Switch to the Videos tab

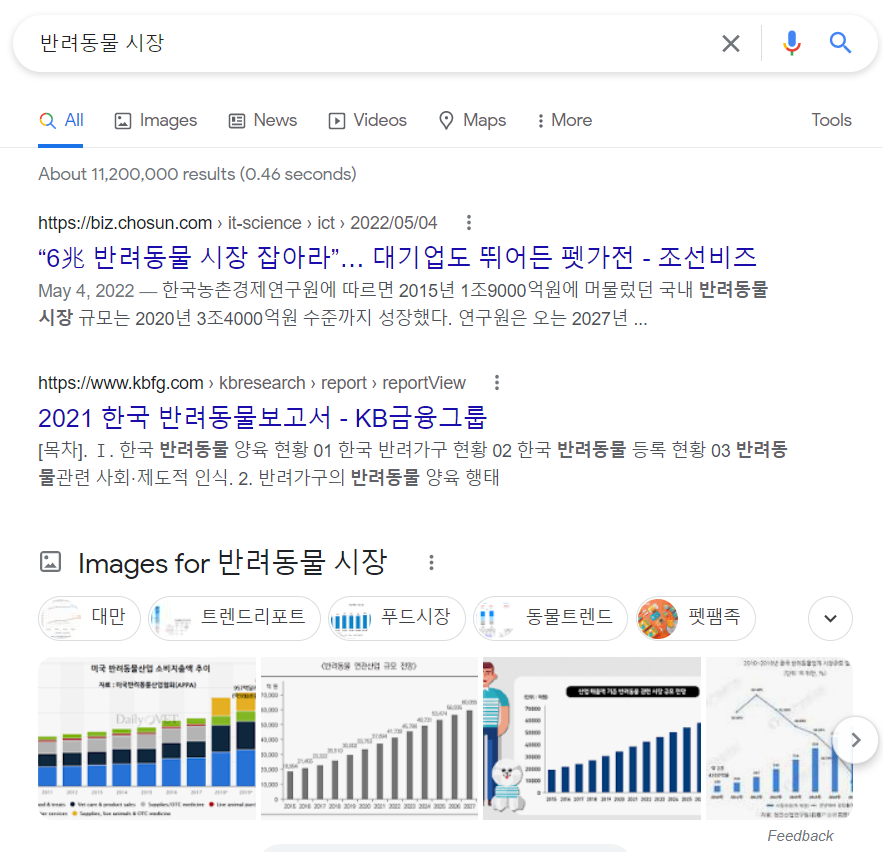(x=367, y=121)
